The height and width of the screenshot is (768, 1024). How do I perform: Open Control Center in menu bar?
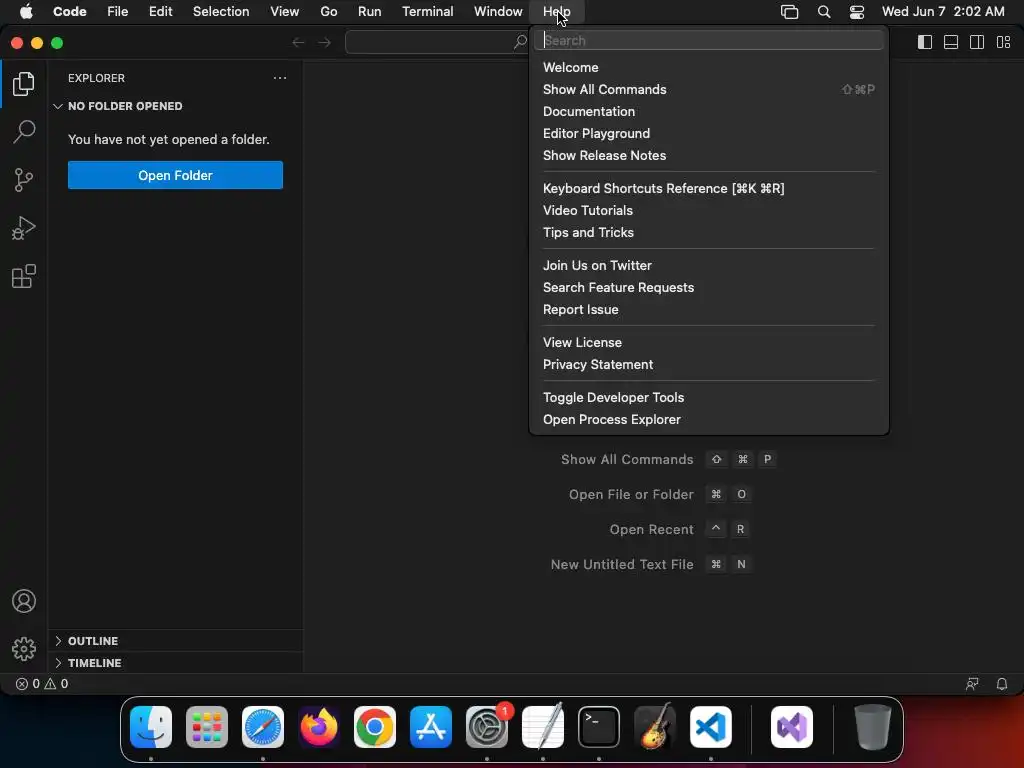coord(857,12)
